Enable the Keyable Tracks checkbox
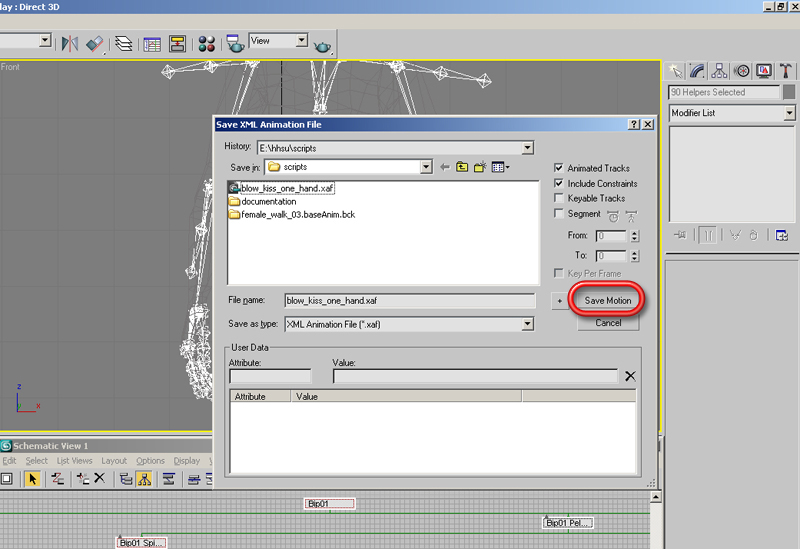Viewport: 800px width, 549px height. (559, 198)
